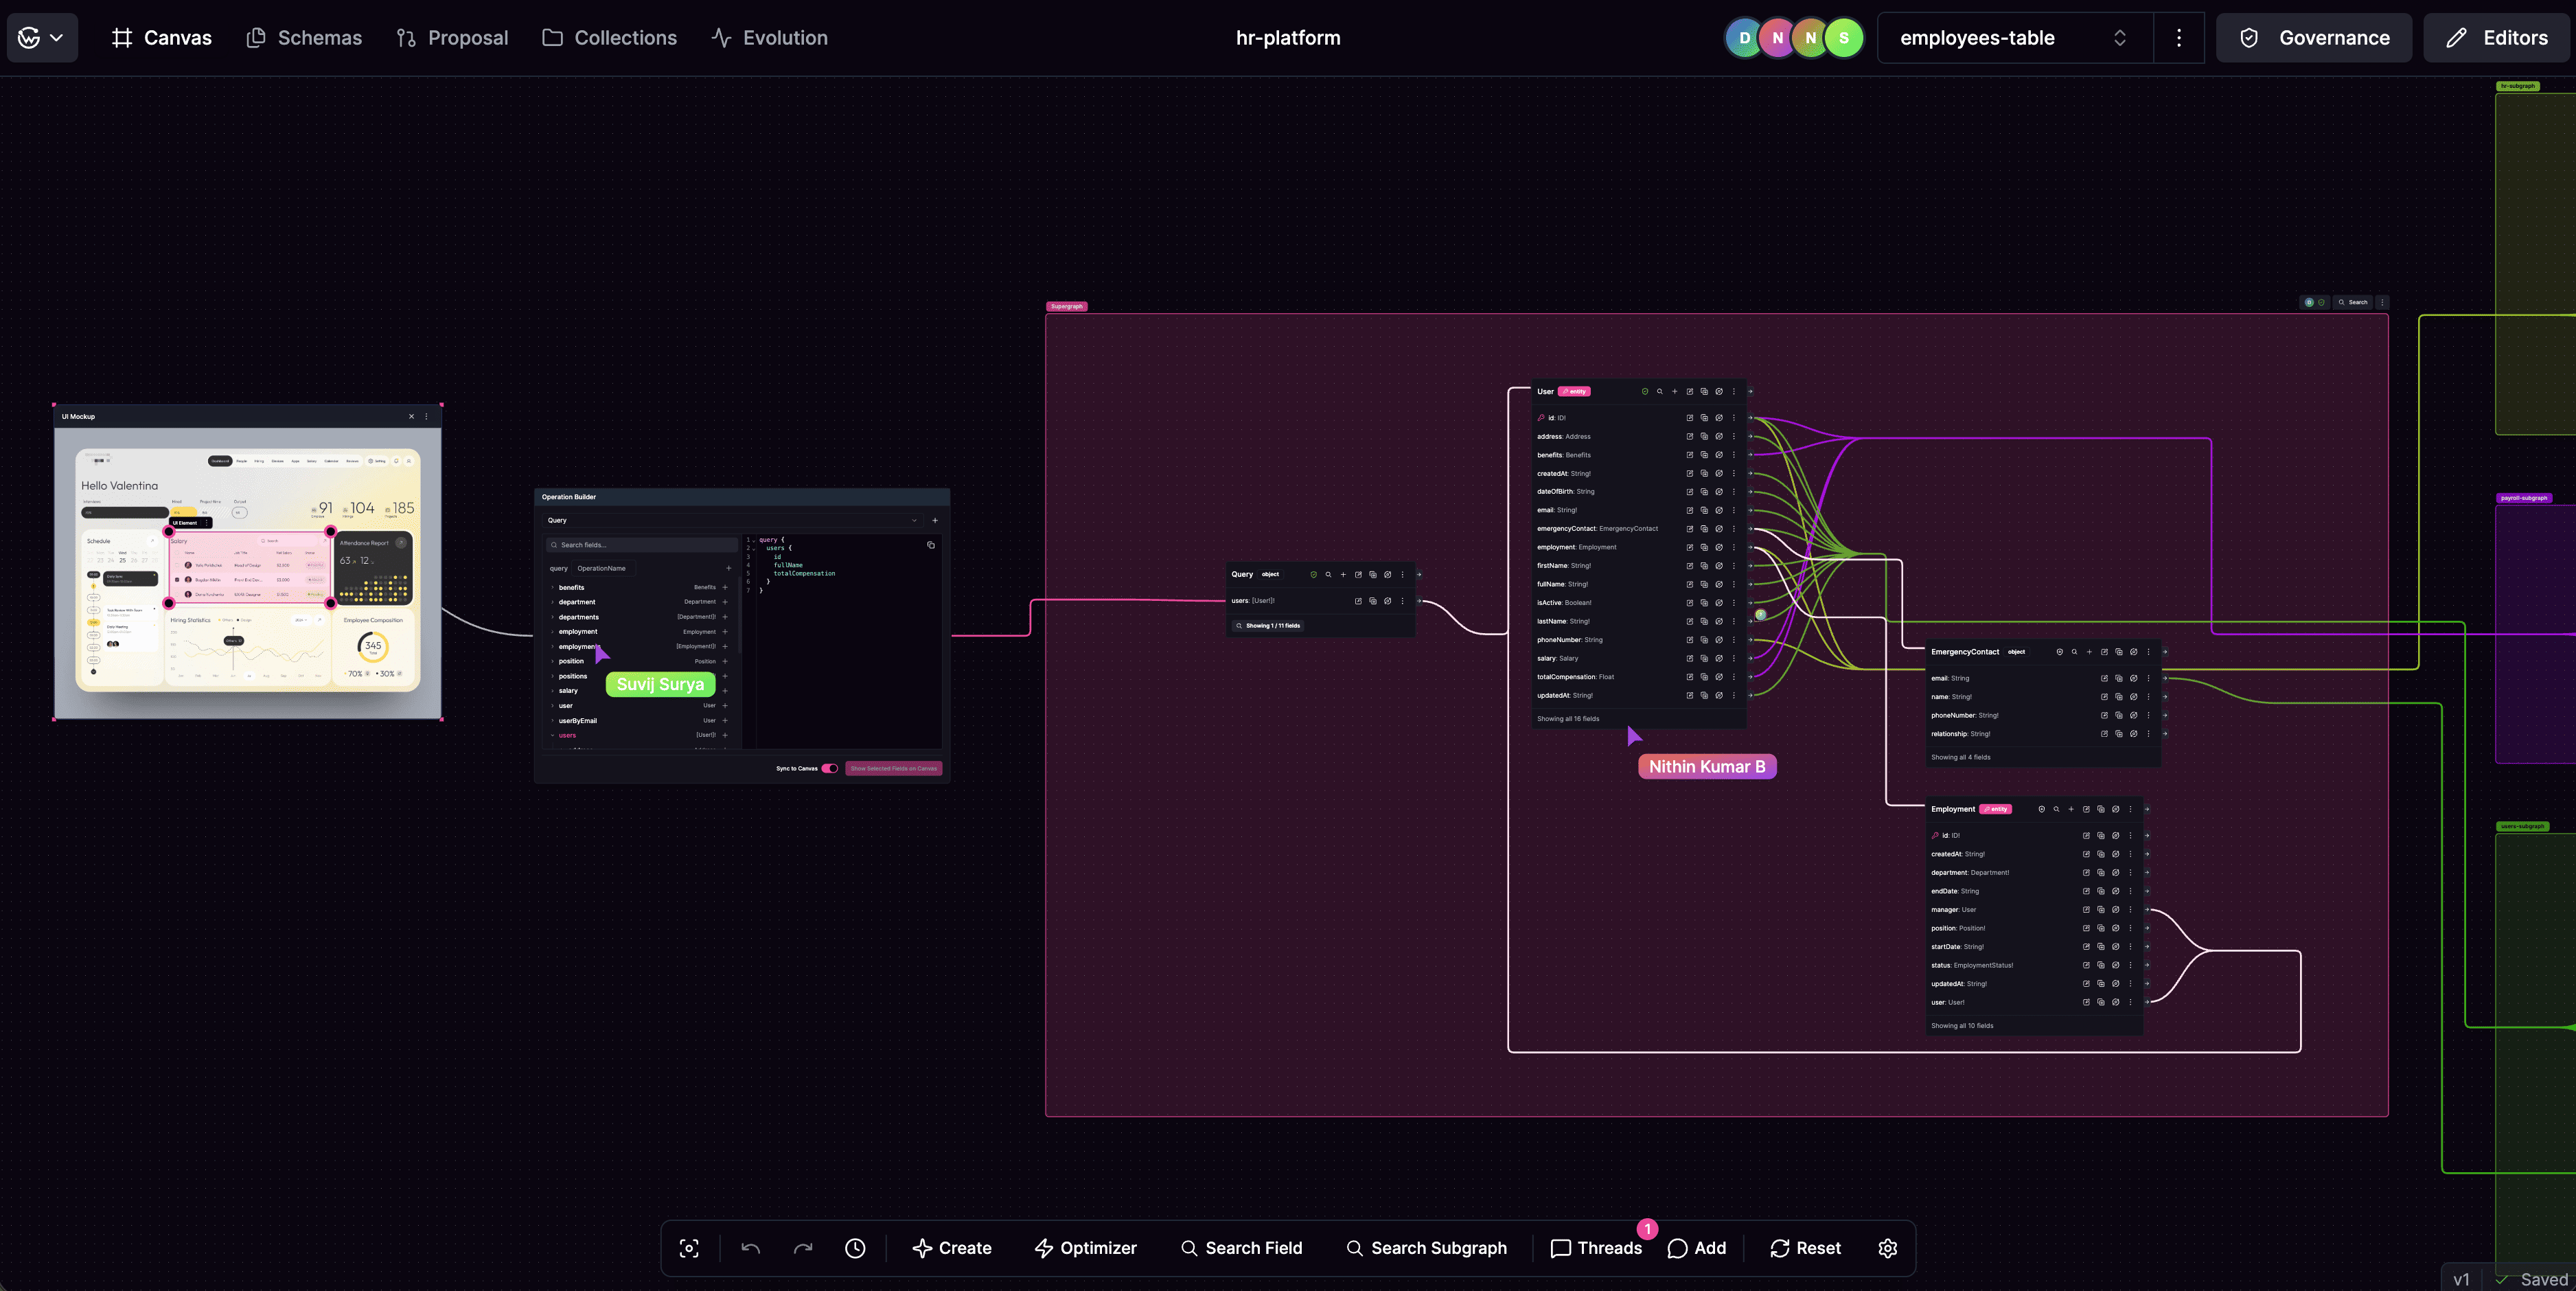This screenshot has height=1291, width=2576.
Task: Click the undo icon in bottom toolbar
Action: click(x=750, y=1248)
